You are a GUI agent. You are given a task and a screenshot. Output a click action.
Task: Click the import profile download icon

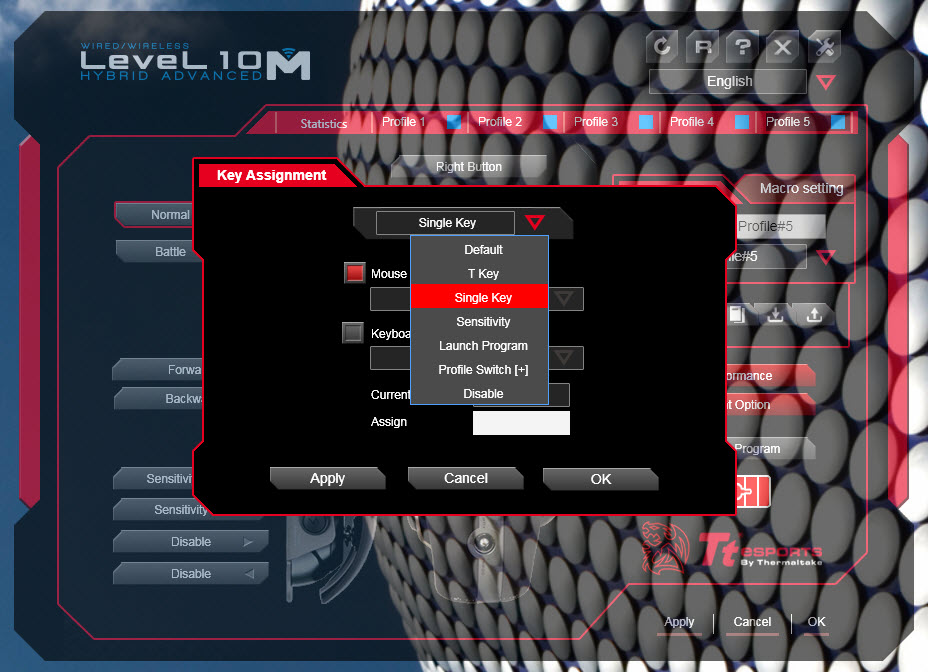click(x=775, y=314)
